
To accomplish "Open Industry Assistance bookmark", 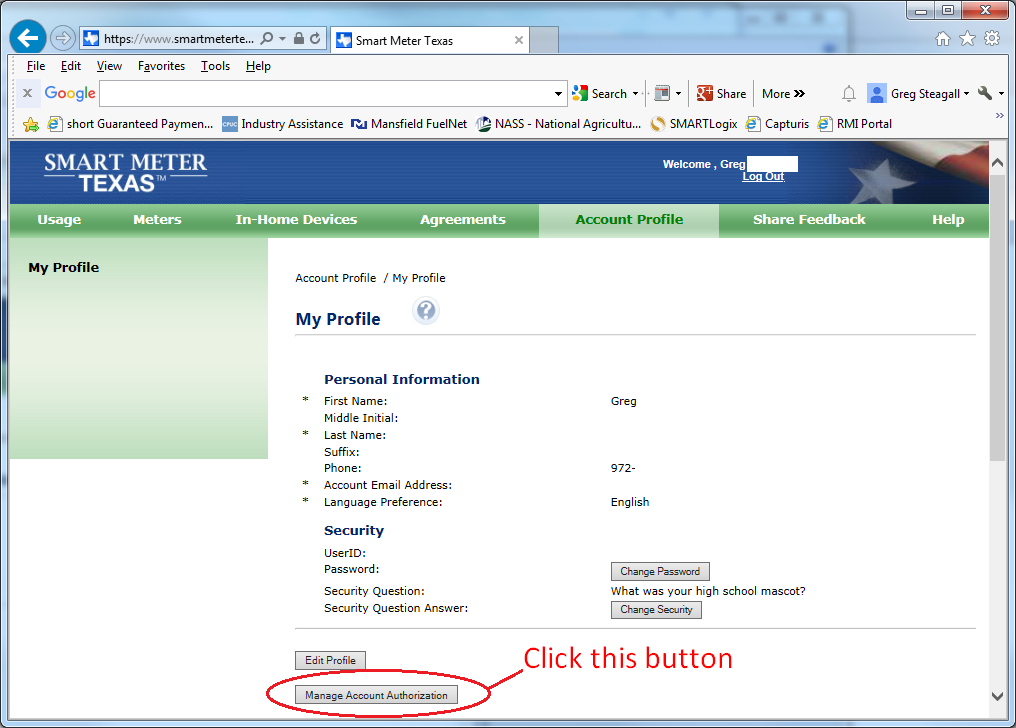I will 283,124.
